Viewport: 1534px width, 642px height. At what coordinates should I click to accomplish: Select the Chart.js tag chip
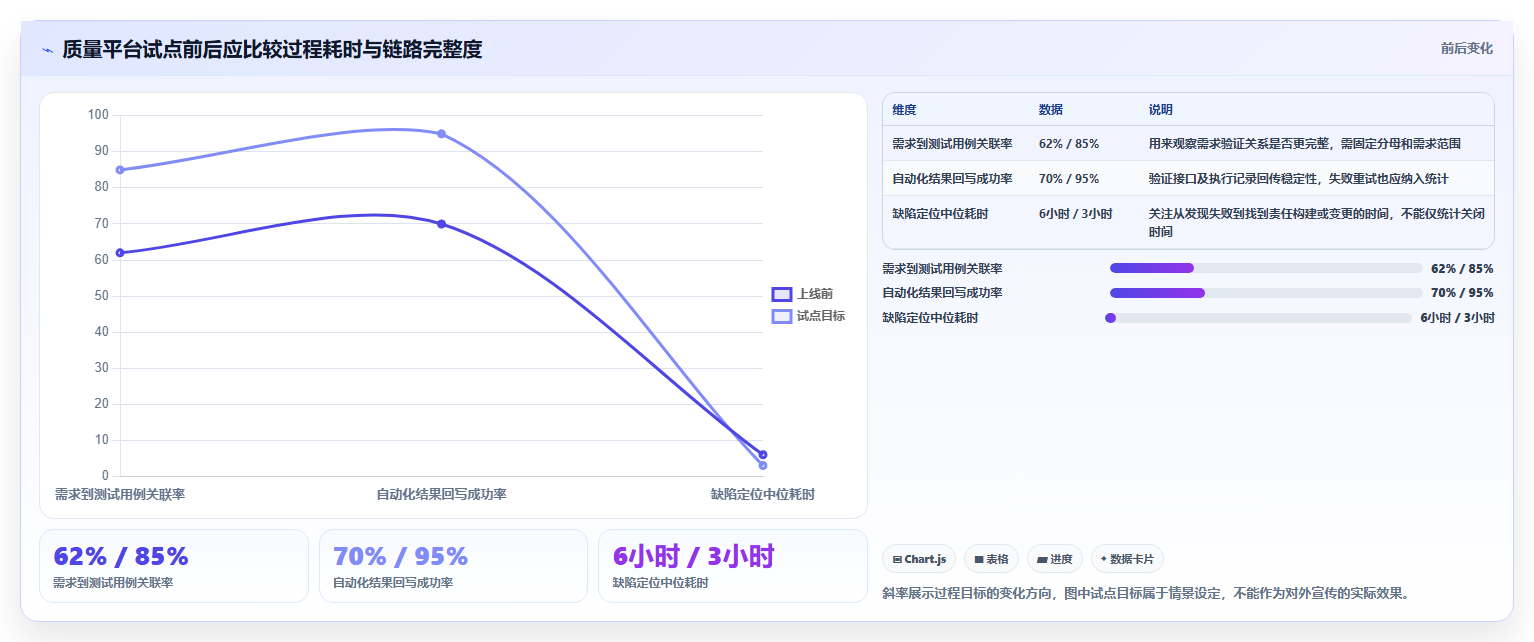919,559
